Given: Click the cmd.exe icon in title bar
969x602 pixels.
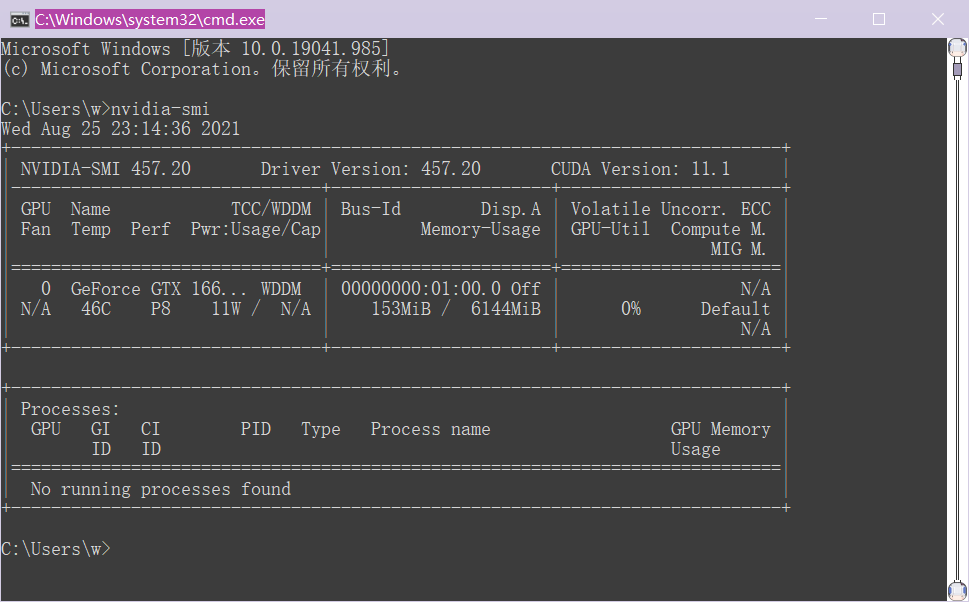Looking at the screenshot, I should 19,20.
